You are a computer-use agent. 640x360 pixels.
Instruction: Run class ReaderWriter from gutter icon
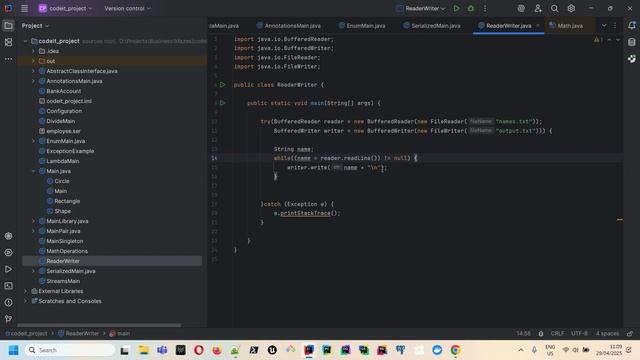[222, 85]
